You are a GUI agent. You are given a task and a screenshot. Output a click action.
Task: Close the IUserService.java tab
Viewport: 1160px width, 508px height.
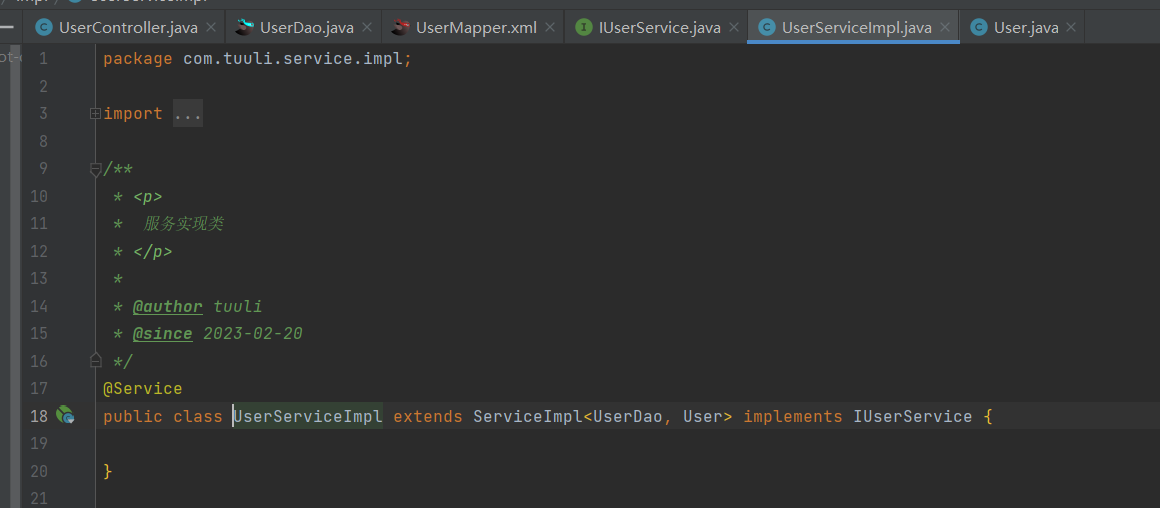pos(734,28)
